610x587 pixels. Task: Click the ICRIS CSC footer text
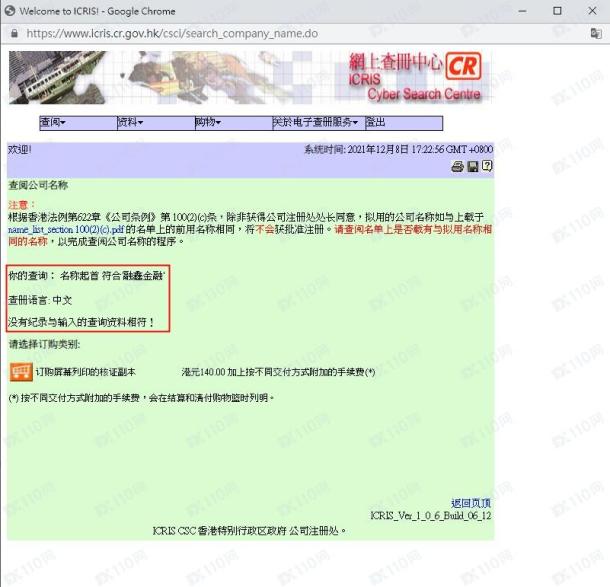coord(249,531)
